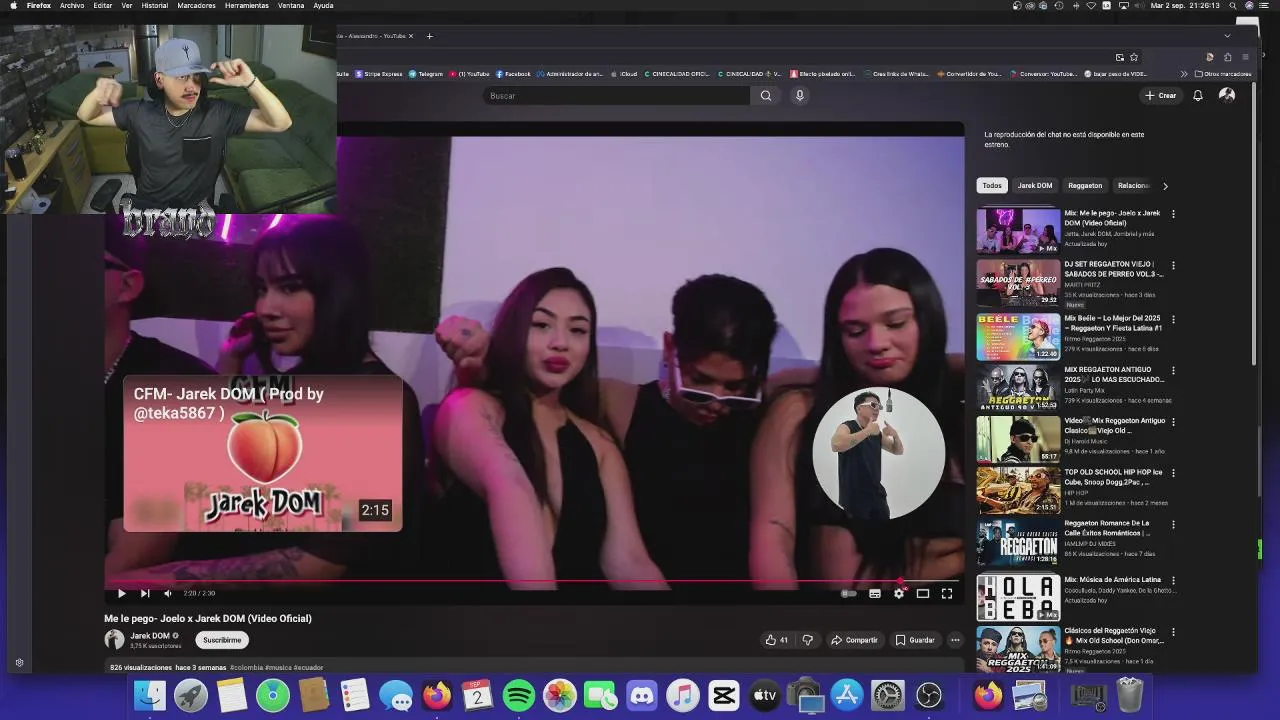The width and height of the screenshot is (1280, 720).
Task: Open options for Reggaeton Romance De La Calle
Action: click(1173, 524)
